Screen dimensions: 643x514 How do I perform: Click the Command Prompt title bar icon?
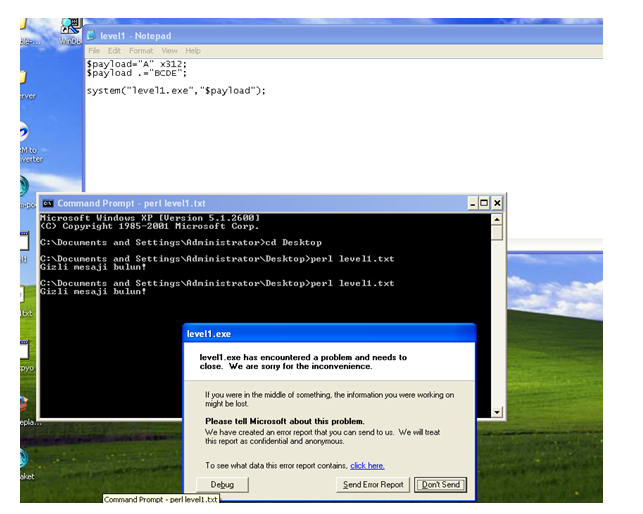pos(48,203)
